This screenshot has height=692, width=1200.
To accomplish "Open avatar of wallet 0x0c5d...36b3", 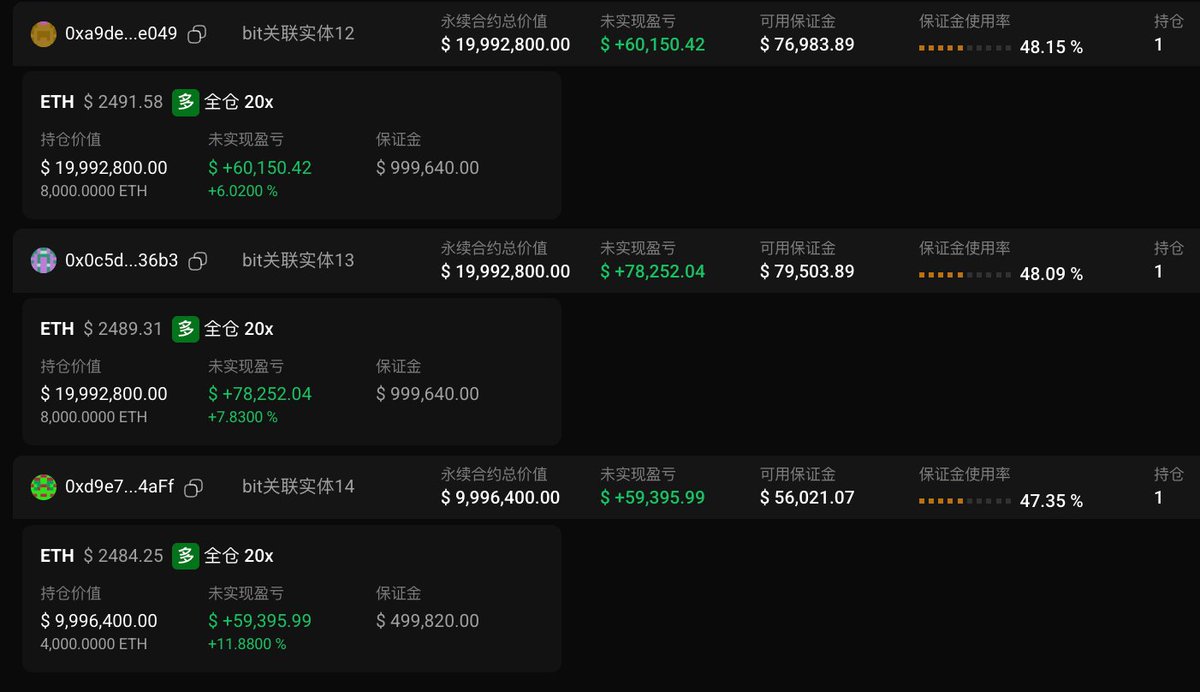I will [x=43, y=260].
